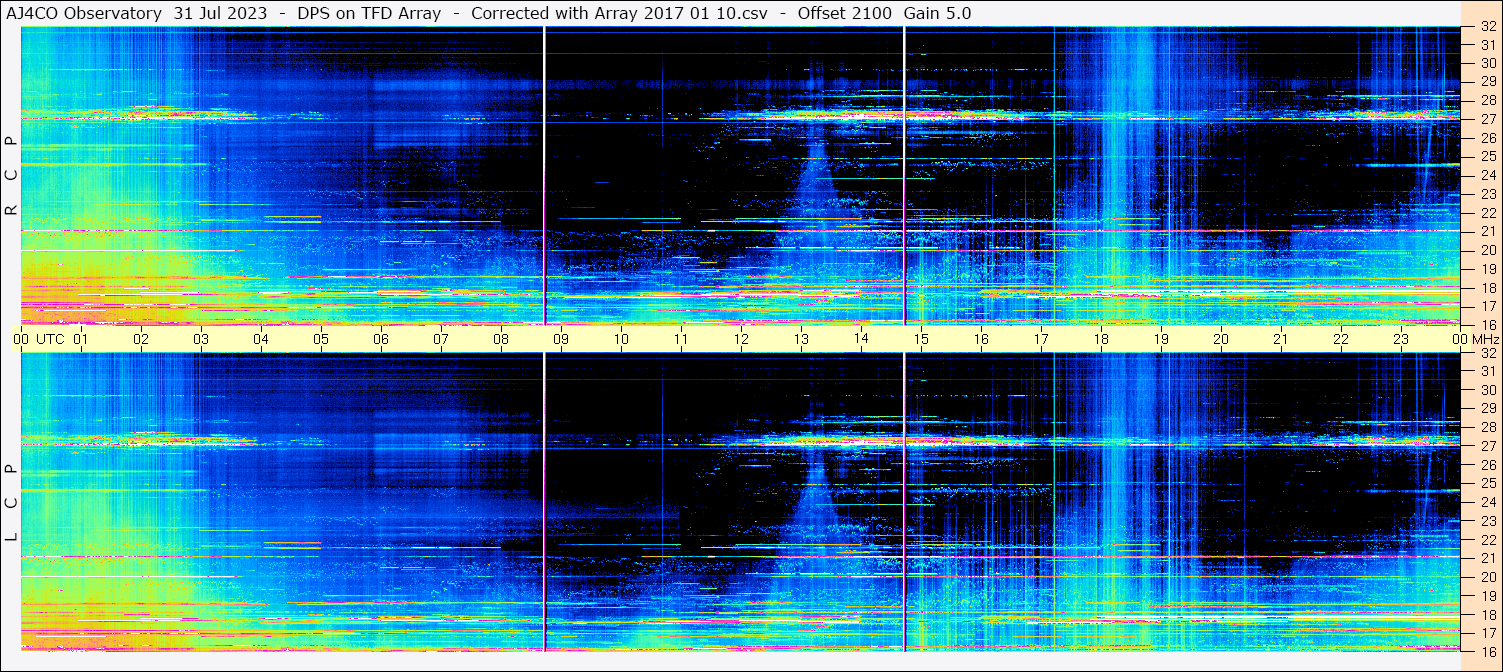Click the 17 MHz tick in the LCP panel
Image resolution: width=1503 pixels, height=672 pixels.
click(x=1487, y=633)
